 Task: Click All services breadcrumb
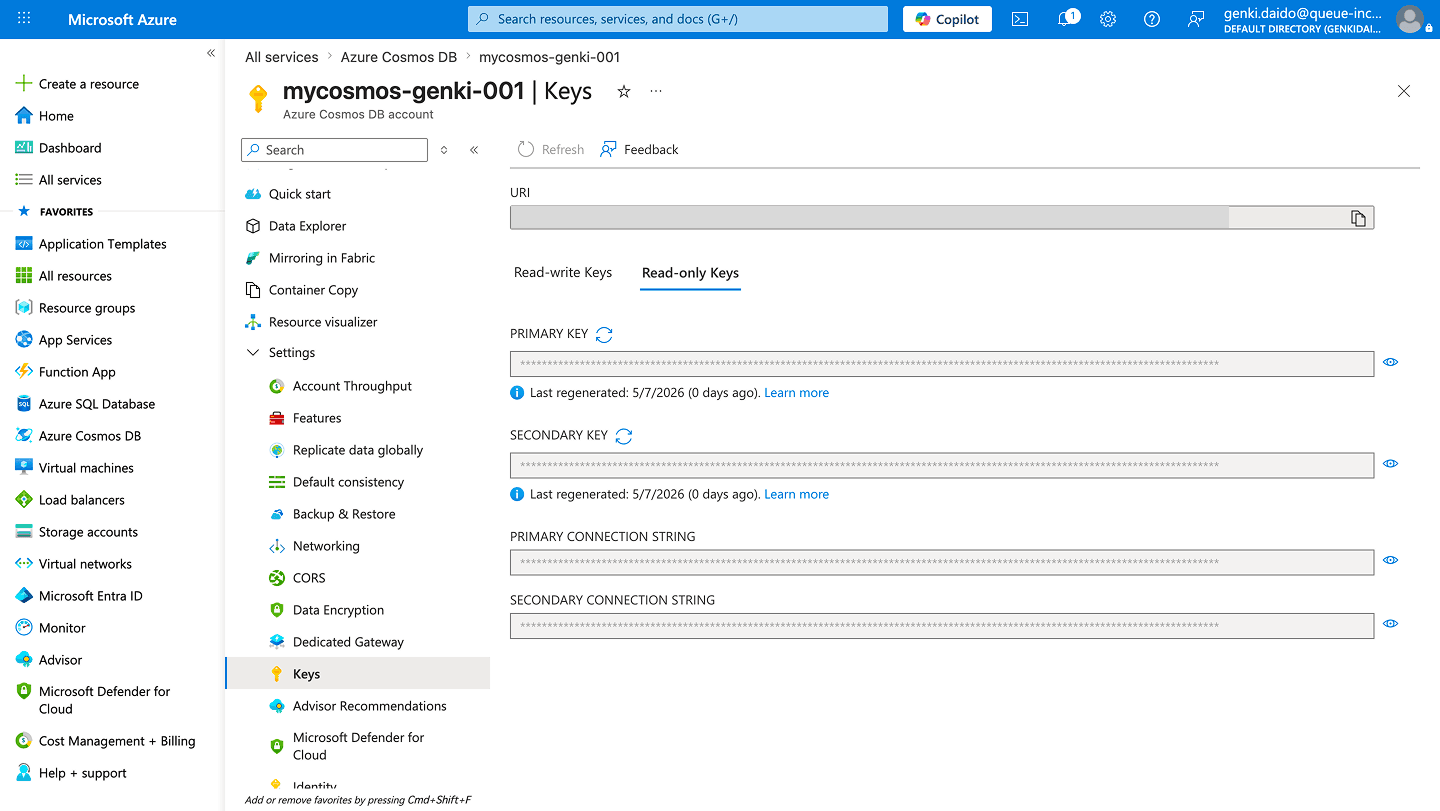tap(282, 57)
